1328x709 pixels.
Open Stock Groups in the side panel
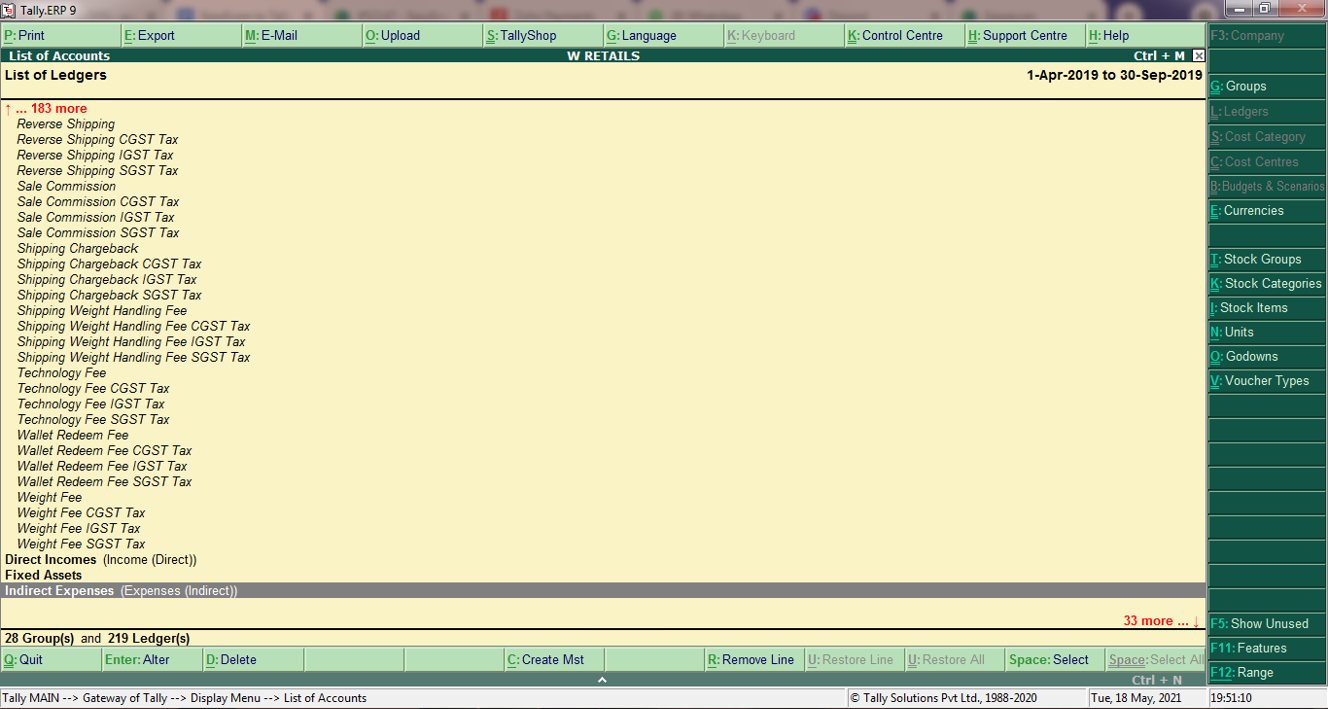pos(1267,259)
